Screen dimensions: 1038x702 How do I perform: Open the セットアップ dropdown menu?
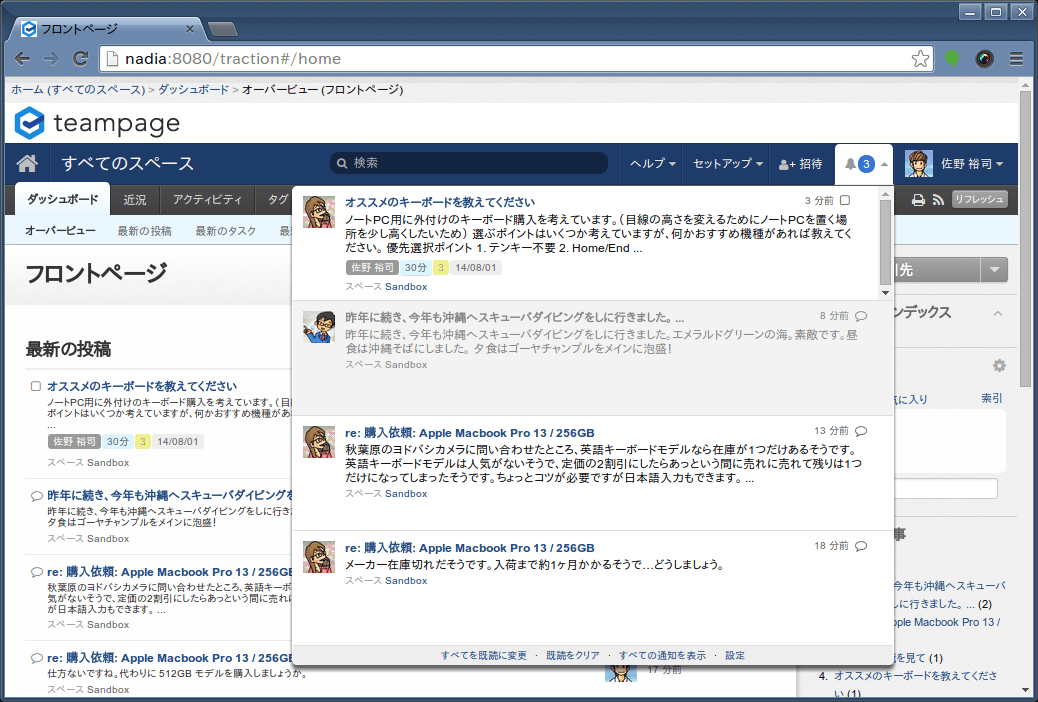(728, 164)
